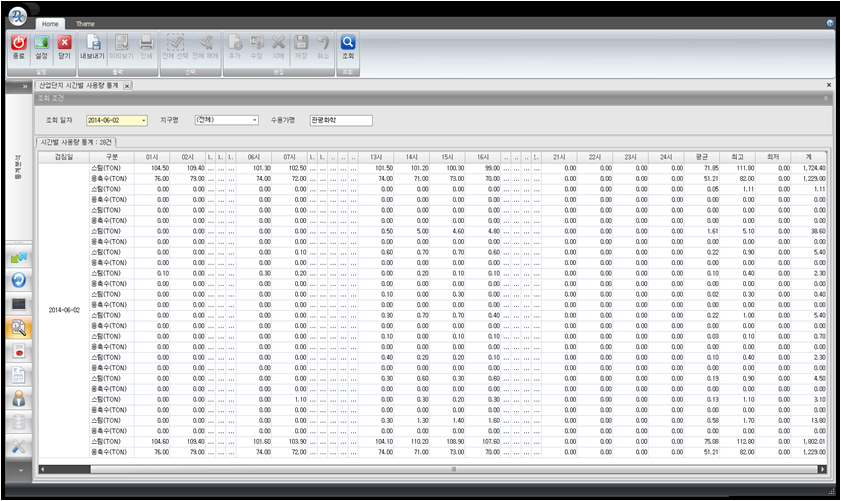
Task: Click the wrench tools icon in sidebar
Action: (18, 446)
